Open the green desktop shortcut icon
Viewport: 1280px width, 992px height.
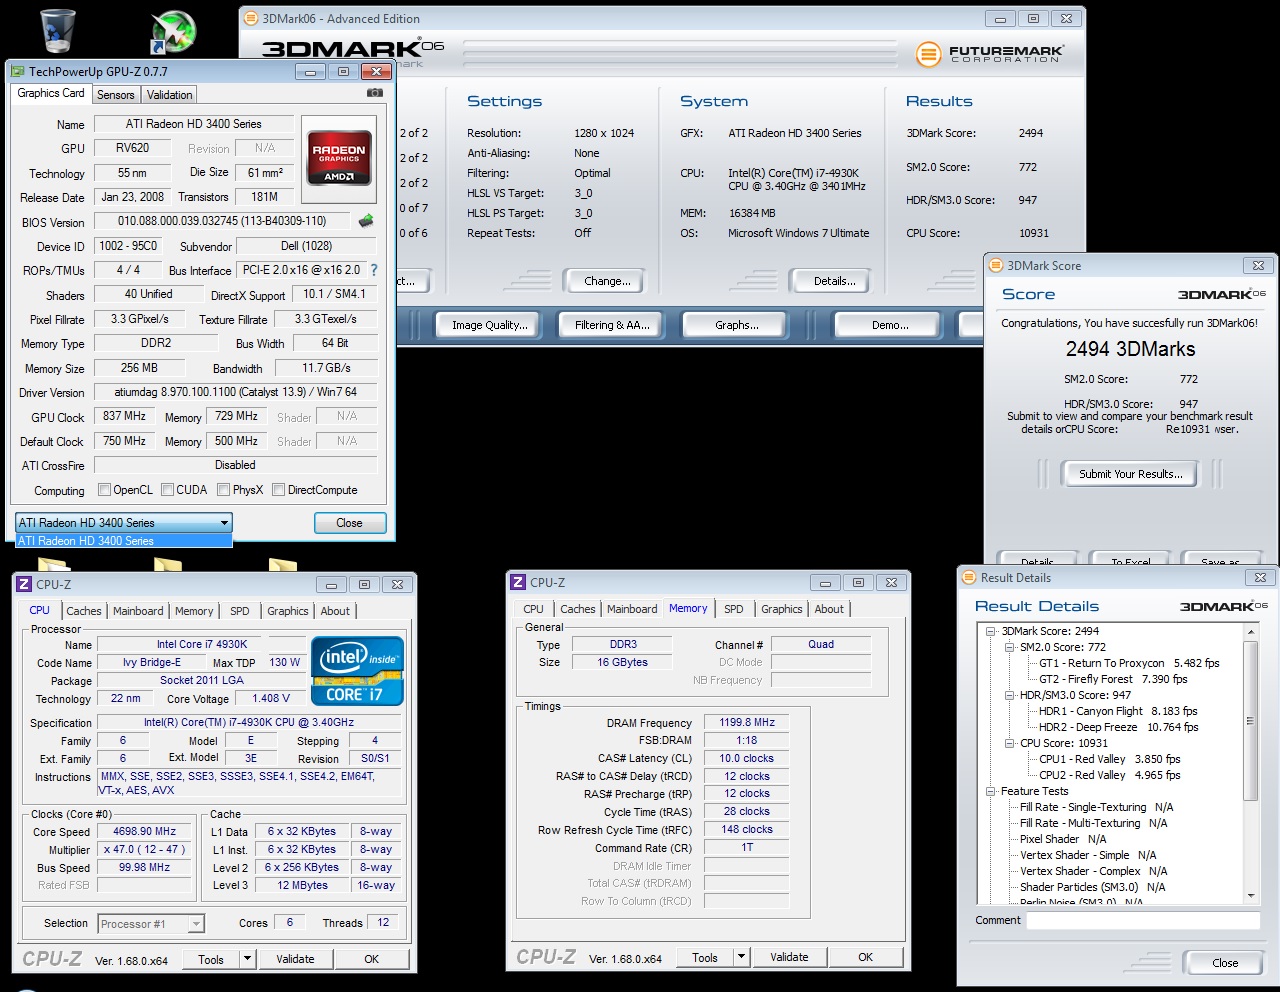click(173, 31)
